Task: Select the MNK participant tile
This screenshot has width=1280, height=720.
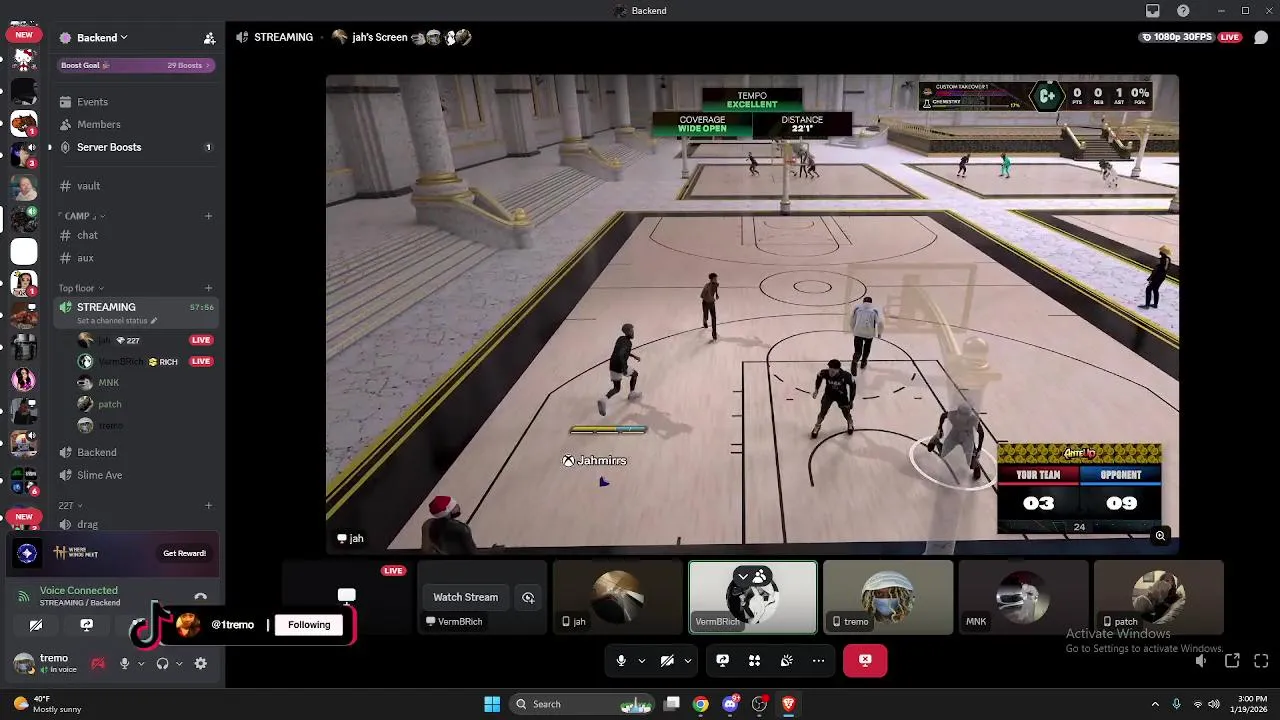Action: [x=1023, y=597]
